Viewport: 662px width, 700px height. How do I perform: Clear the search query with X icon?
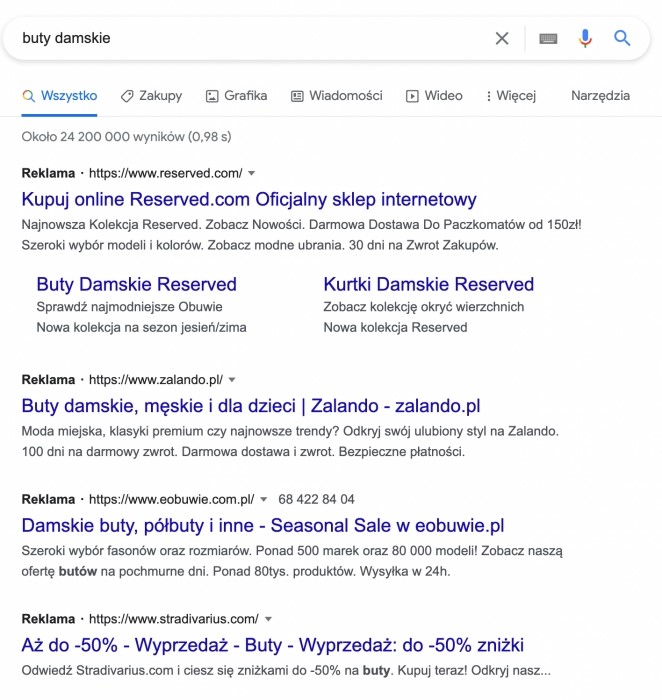pyautogui.click(x=502, y=38)
